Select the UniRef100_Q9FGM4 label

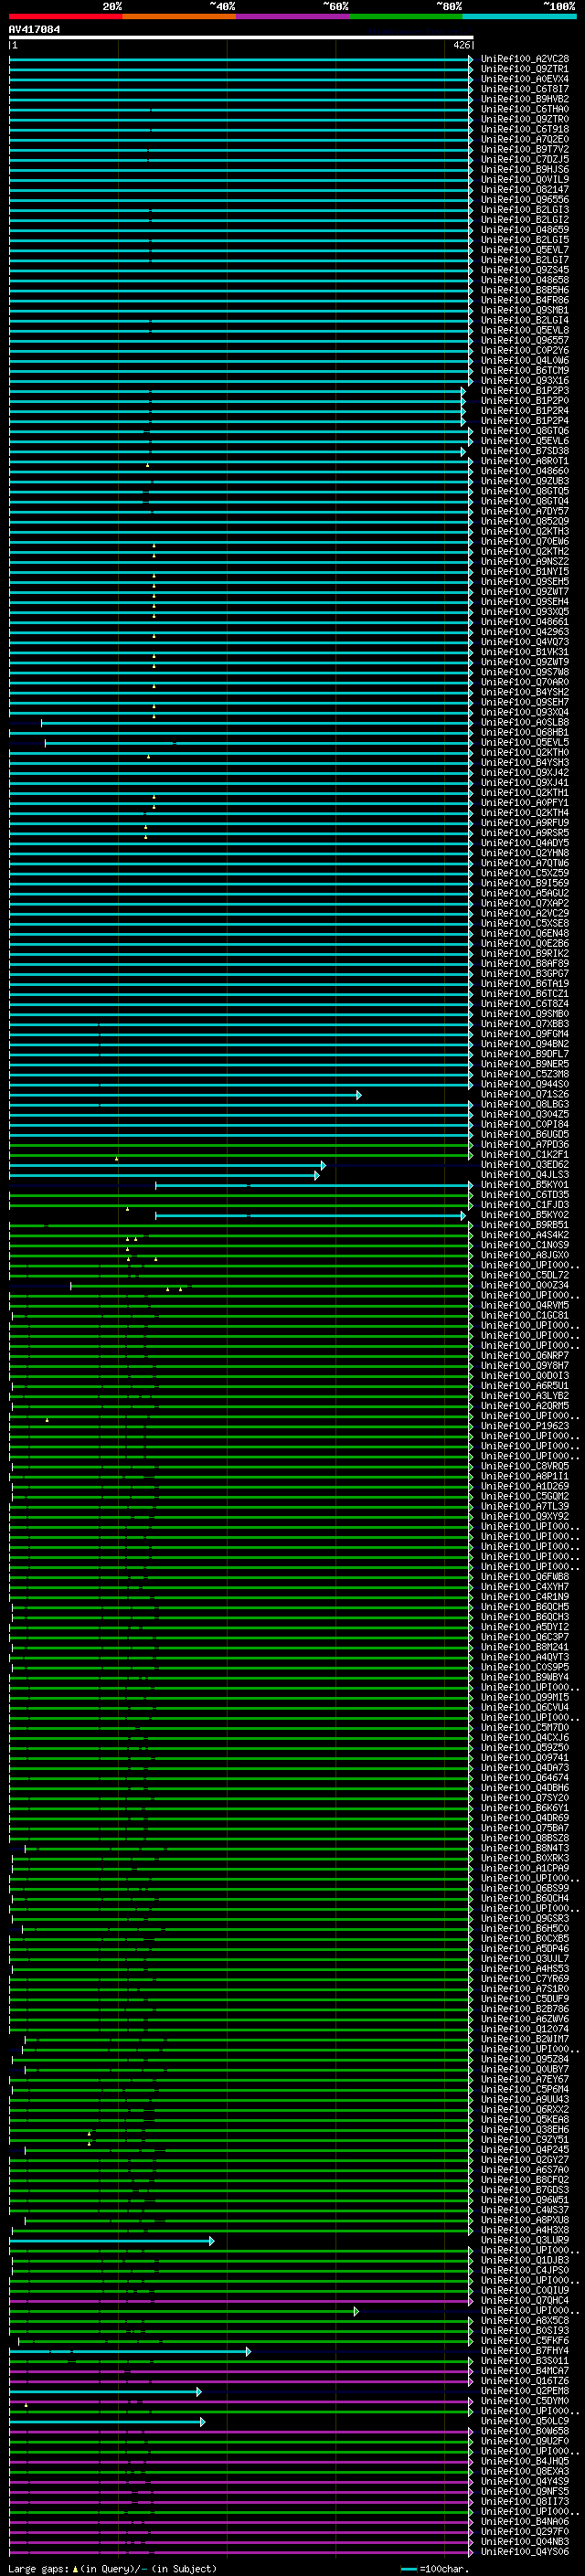pyautogui.click(x=524, y=1034)
